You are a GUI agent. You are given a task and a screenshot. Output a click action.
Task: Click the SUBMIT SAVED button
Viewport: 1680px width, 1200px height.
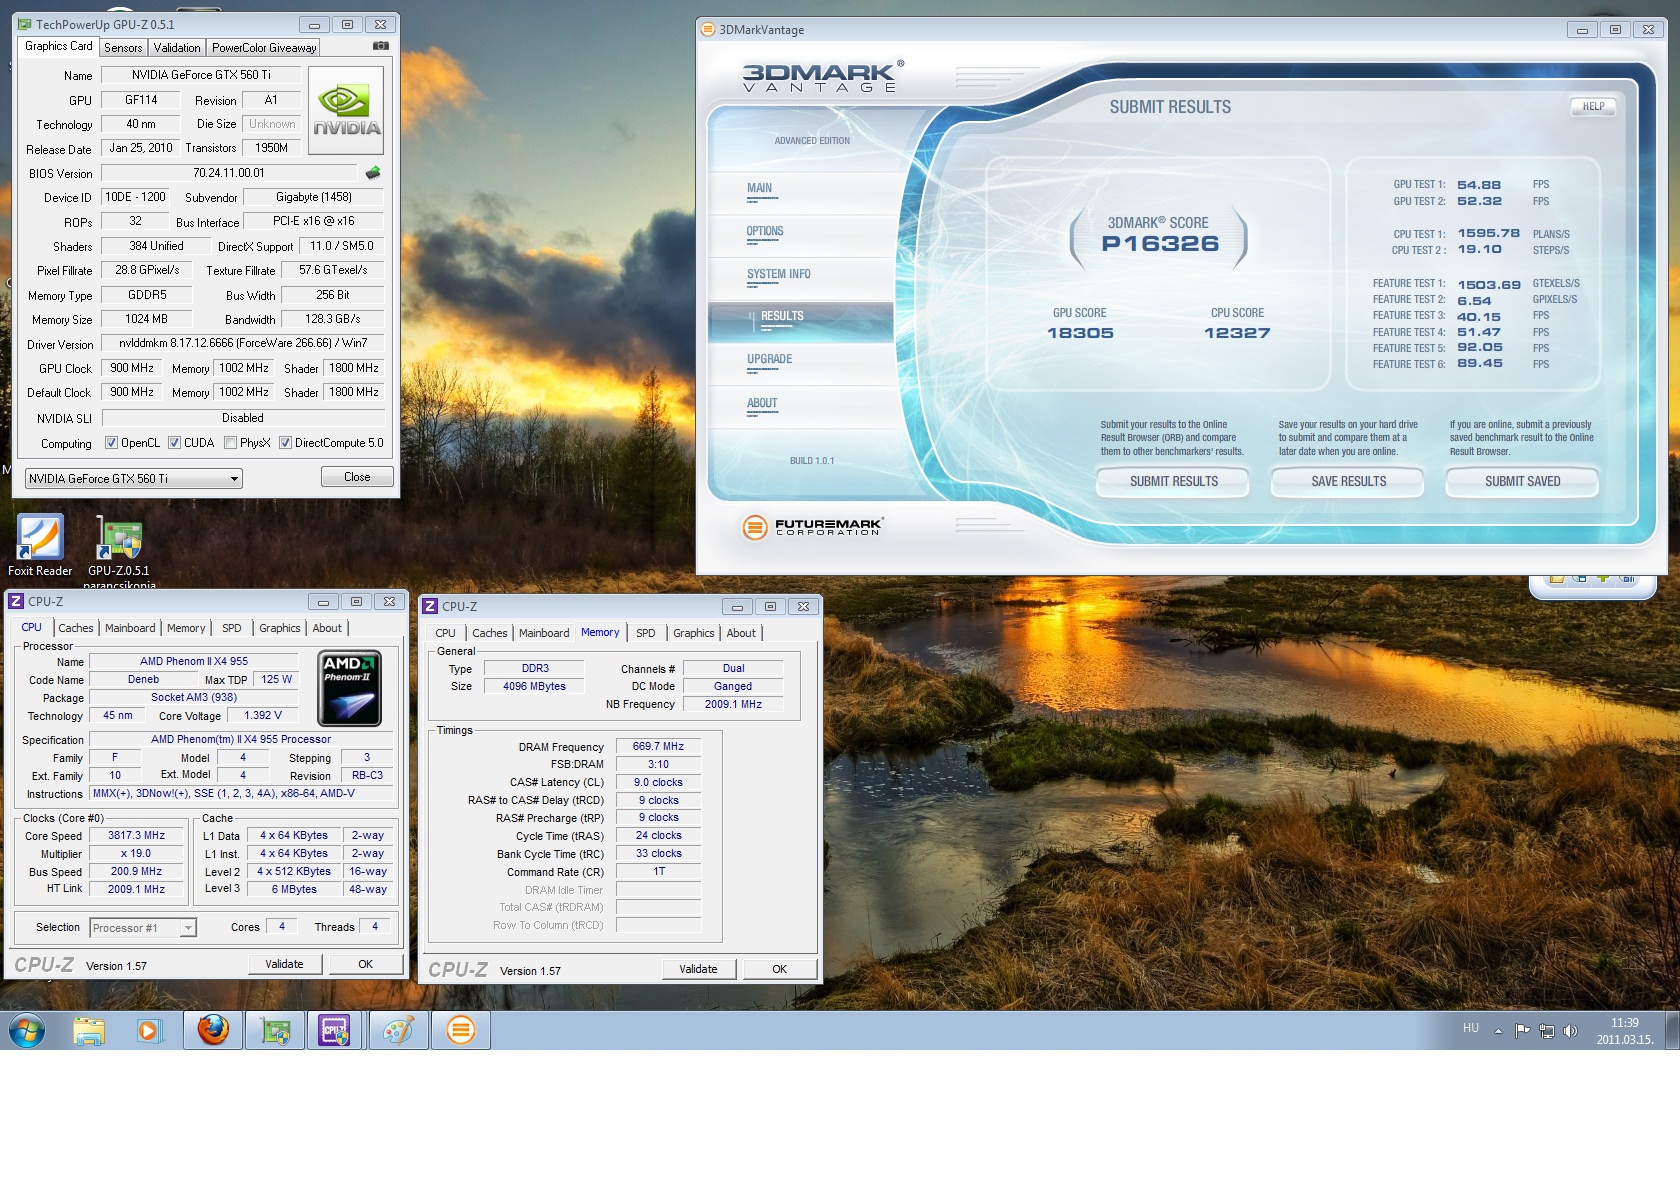(x=1522, y=481)
